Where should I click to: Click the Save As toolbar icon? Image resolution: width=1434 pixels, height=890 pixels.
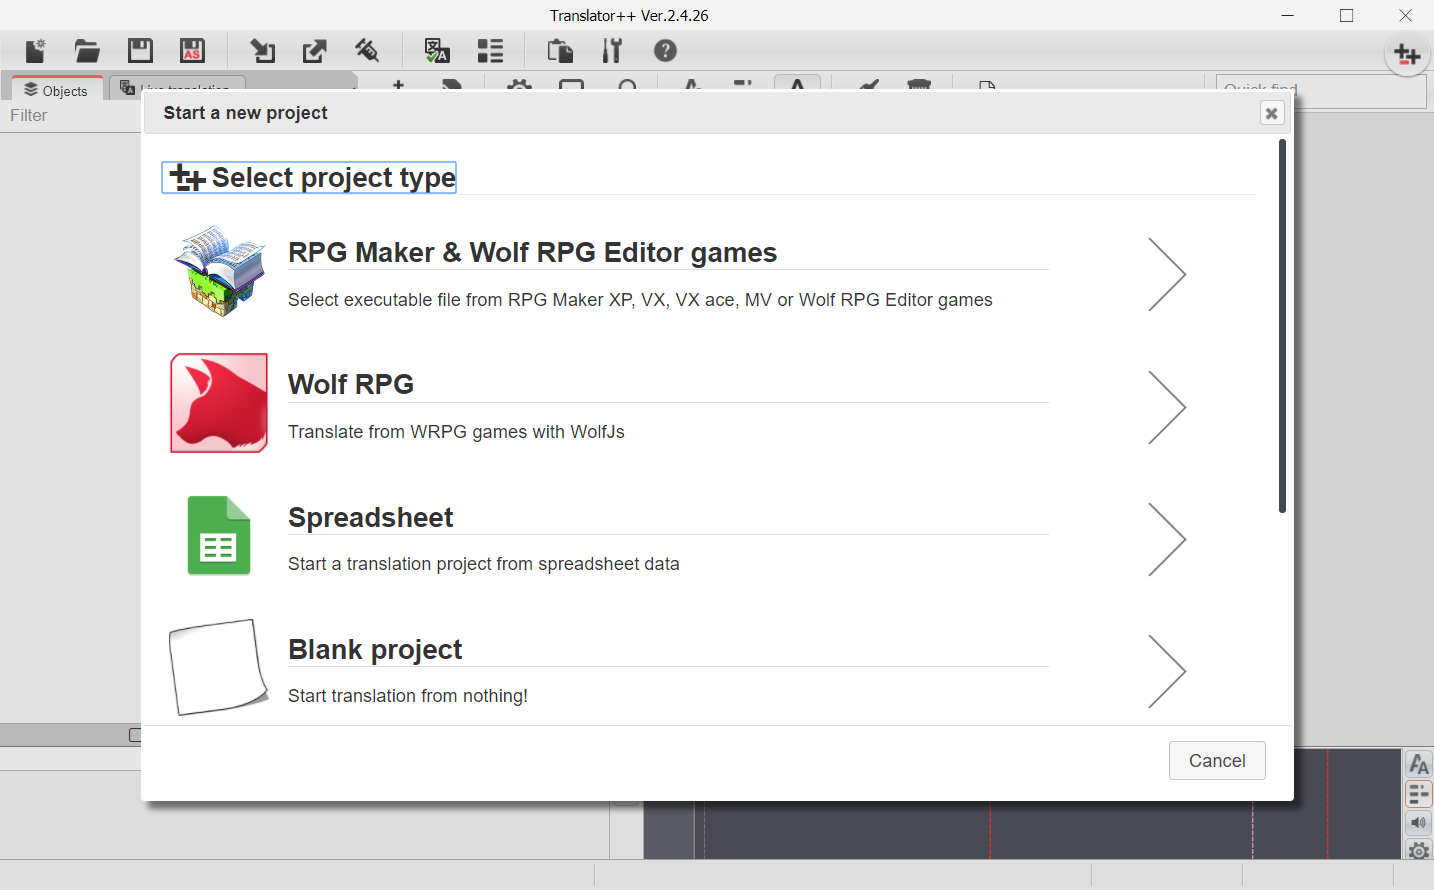coord(192,50)
